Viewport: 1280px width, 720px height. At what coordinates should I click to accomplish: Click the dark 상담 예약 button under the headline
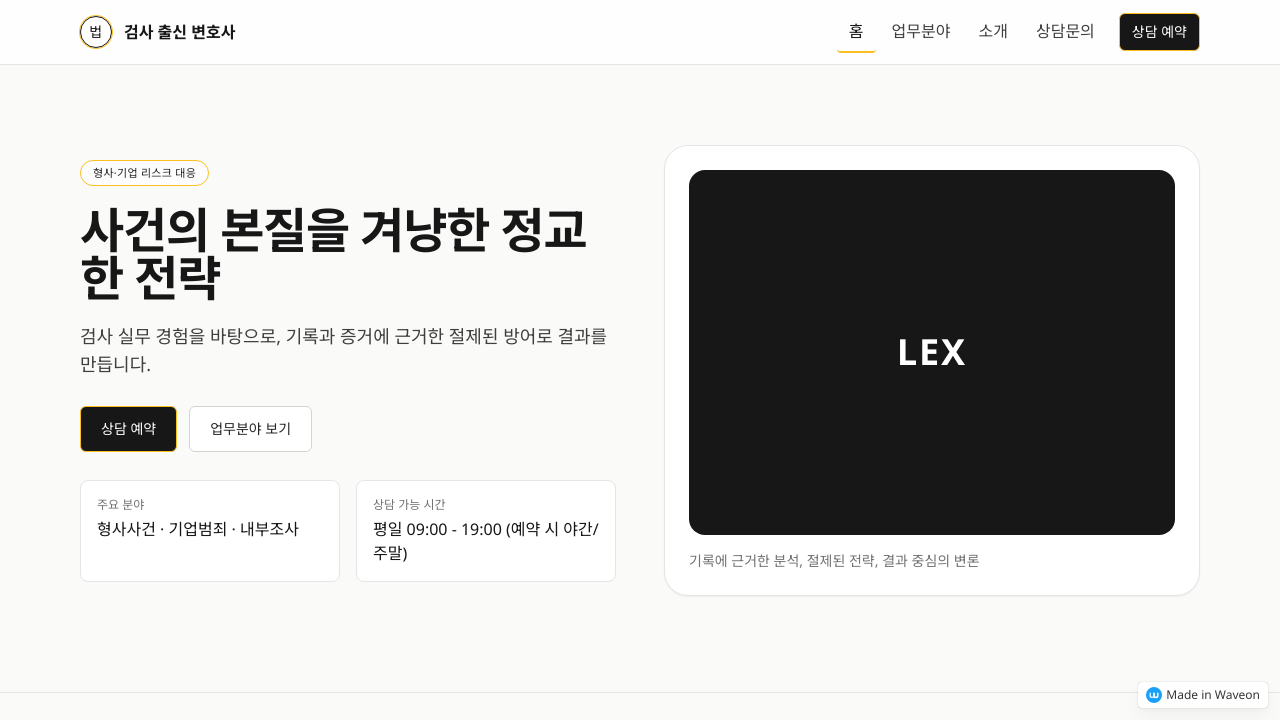pos(128,429)
